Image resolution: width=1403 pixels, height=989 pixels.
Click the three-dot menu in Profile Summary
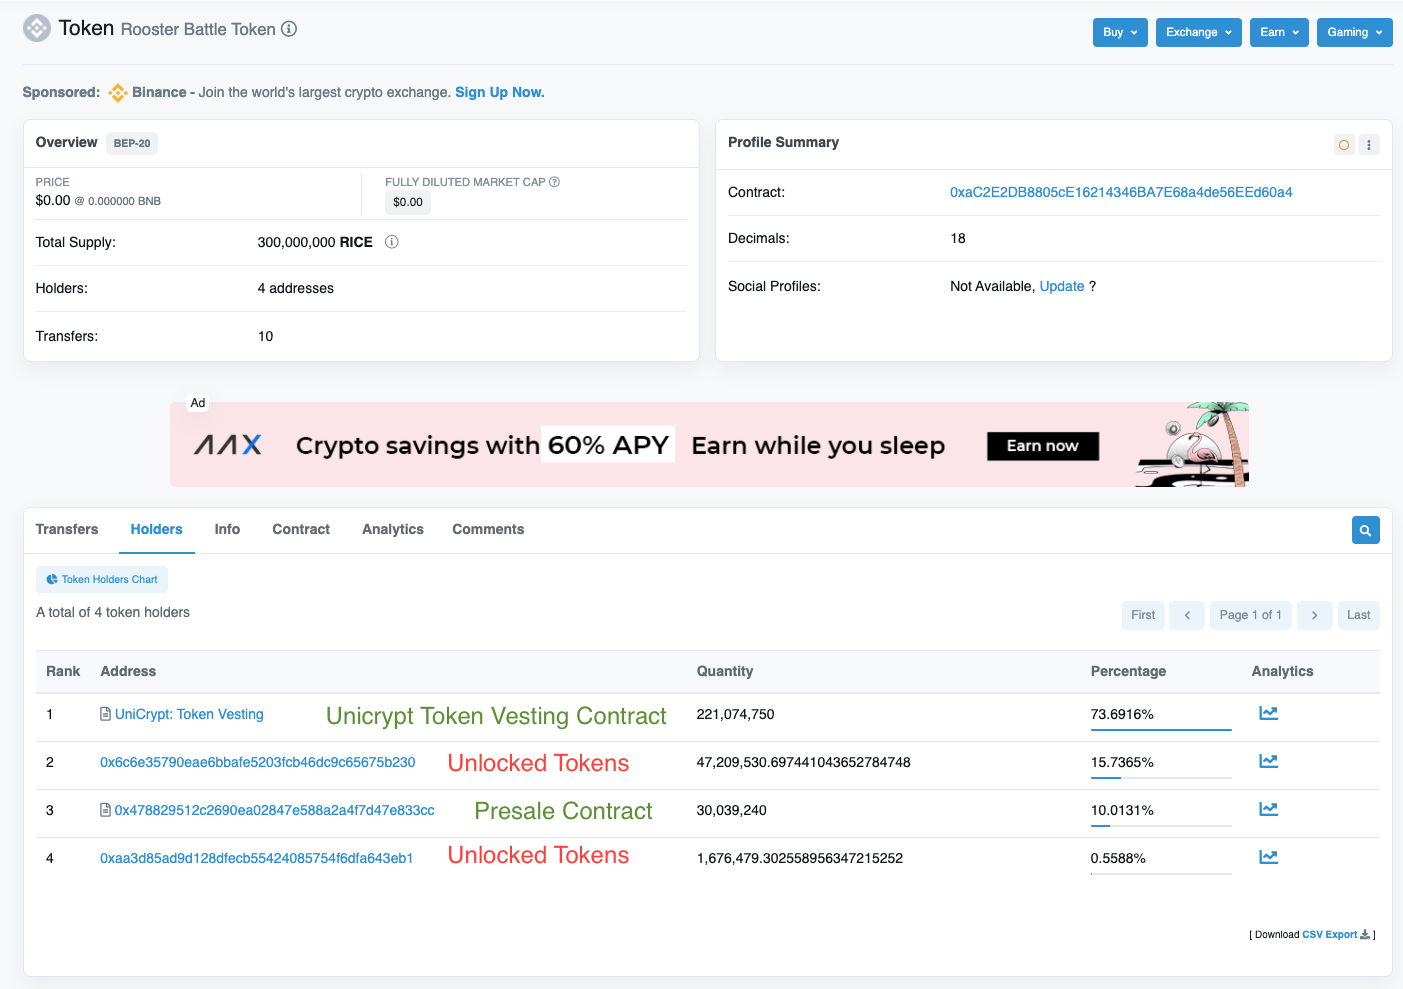point(1369,145)
